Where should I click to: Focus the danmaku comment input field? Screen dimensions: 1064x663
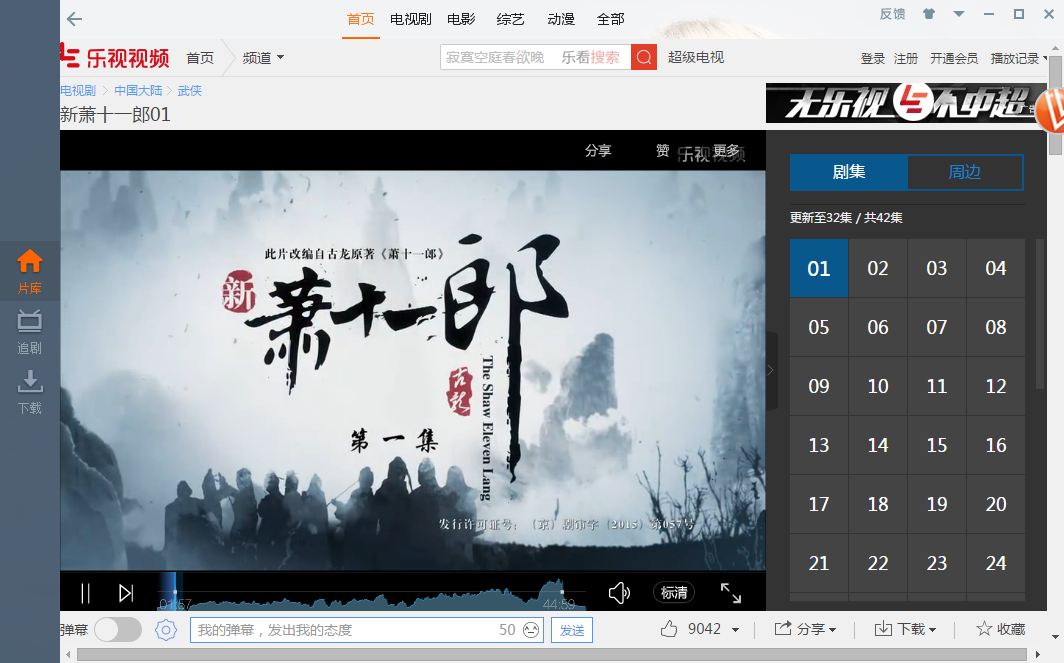[366, 630]
